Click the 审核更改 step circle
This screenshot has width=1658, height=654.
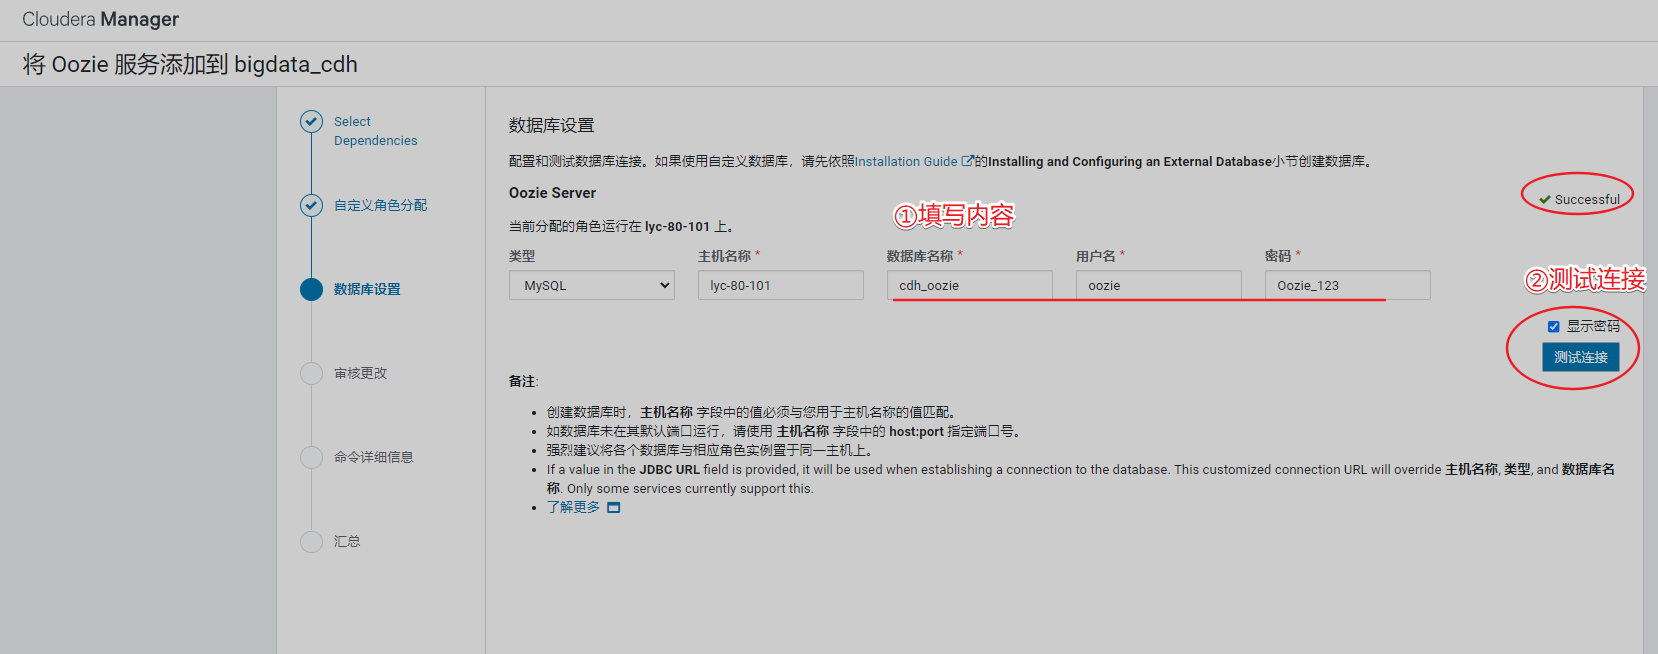tap(312, 373)
